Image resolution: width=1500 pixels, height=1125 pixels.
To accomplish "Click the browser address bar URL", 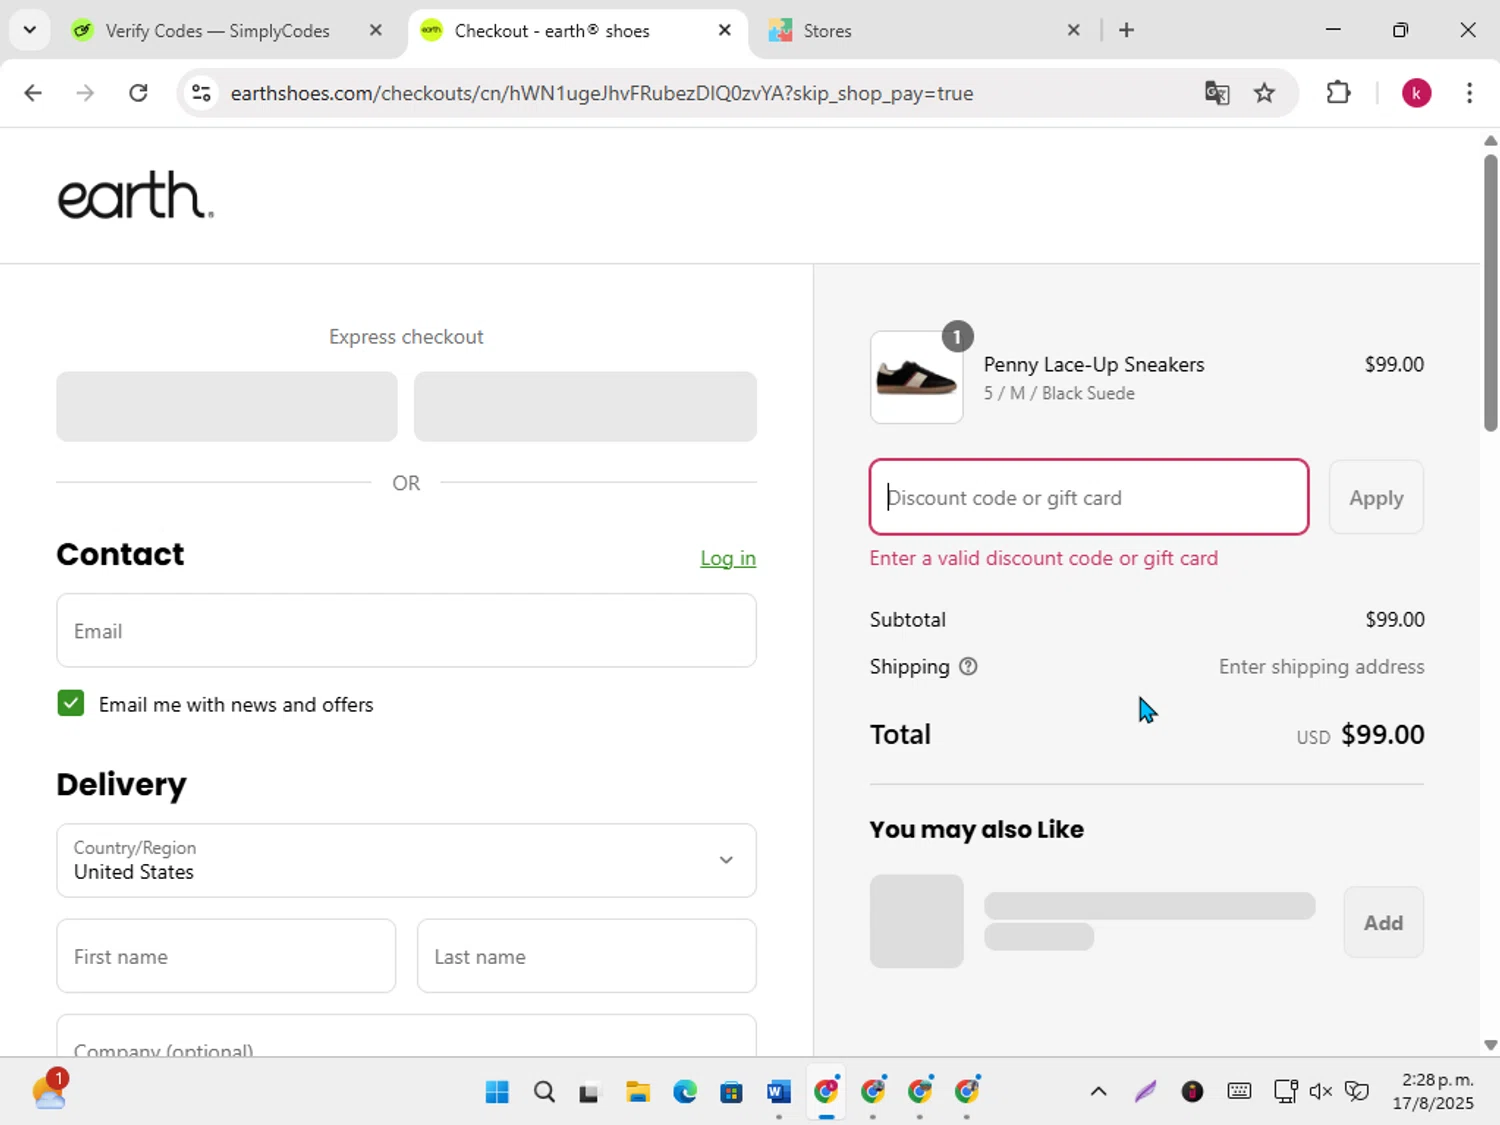I will (601, 93).
